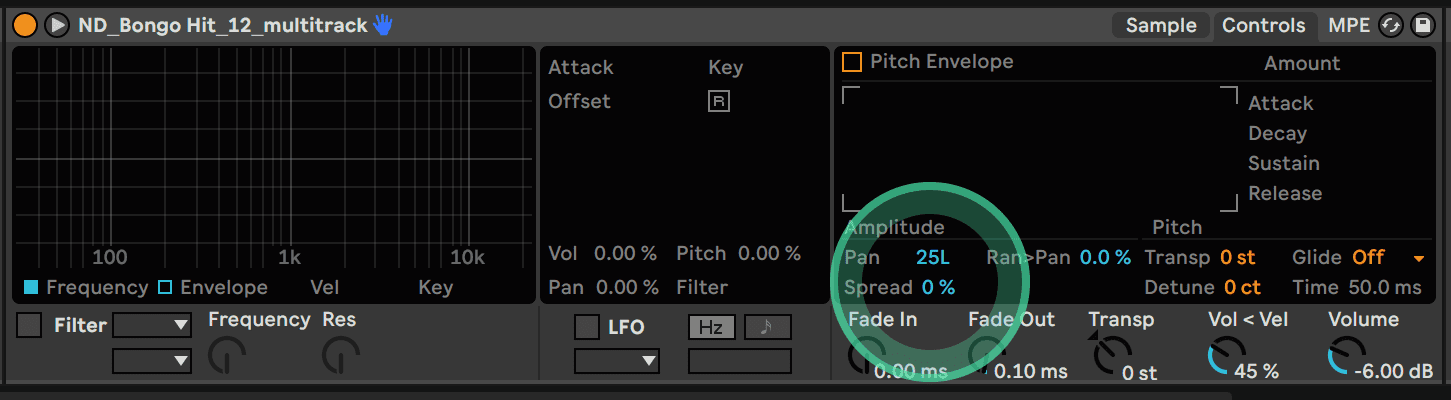Click the MPE button
Screen dimensions: 1451x400
1349,25
